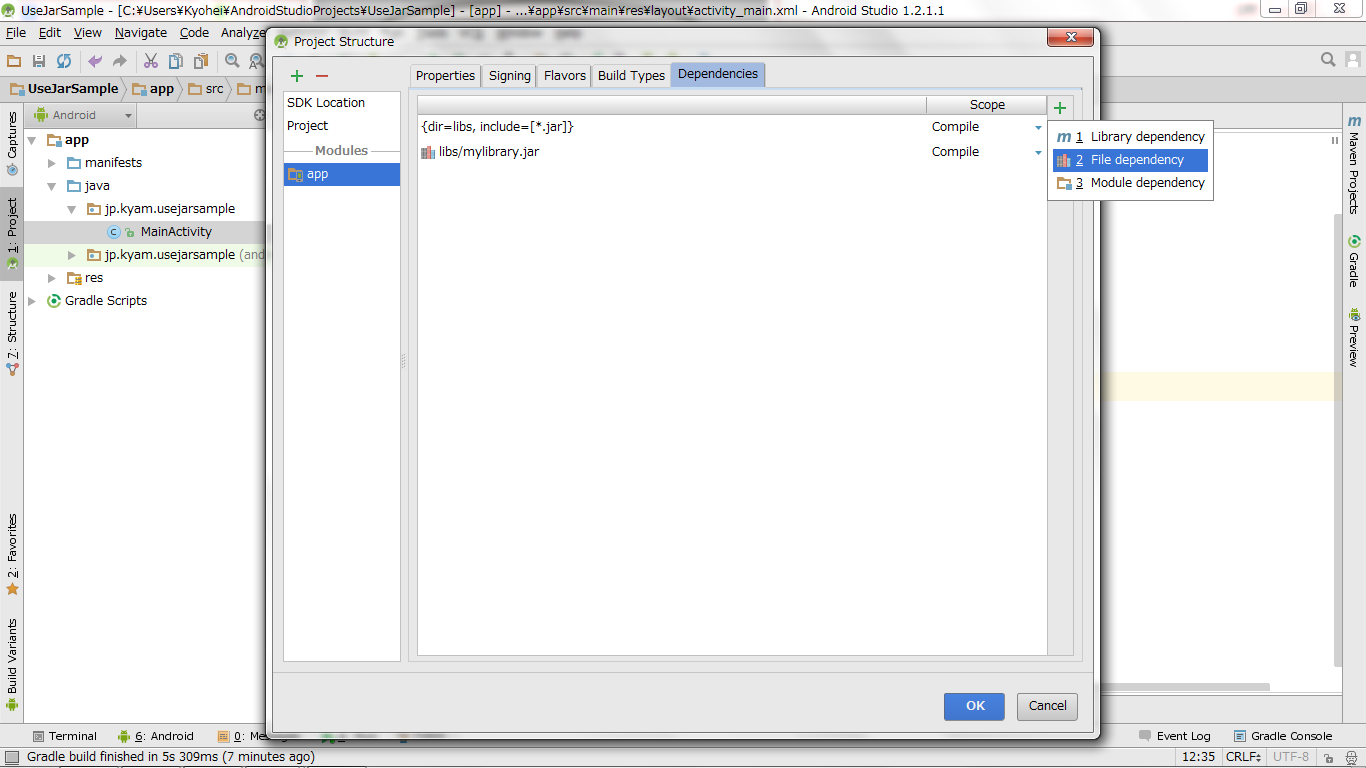Open the Android project view dropdown

click(84, 115)
